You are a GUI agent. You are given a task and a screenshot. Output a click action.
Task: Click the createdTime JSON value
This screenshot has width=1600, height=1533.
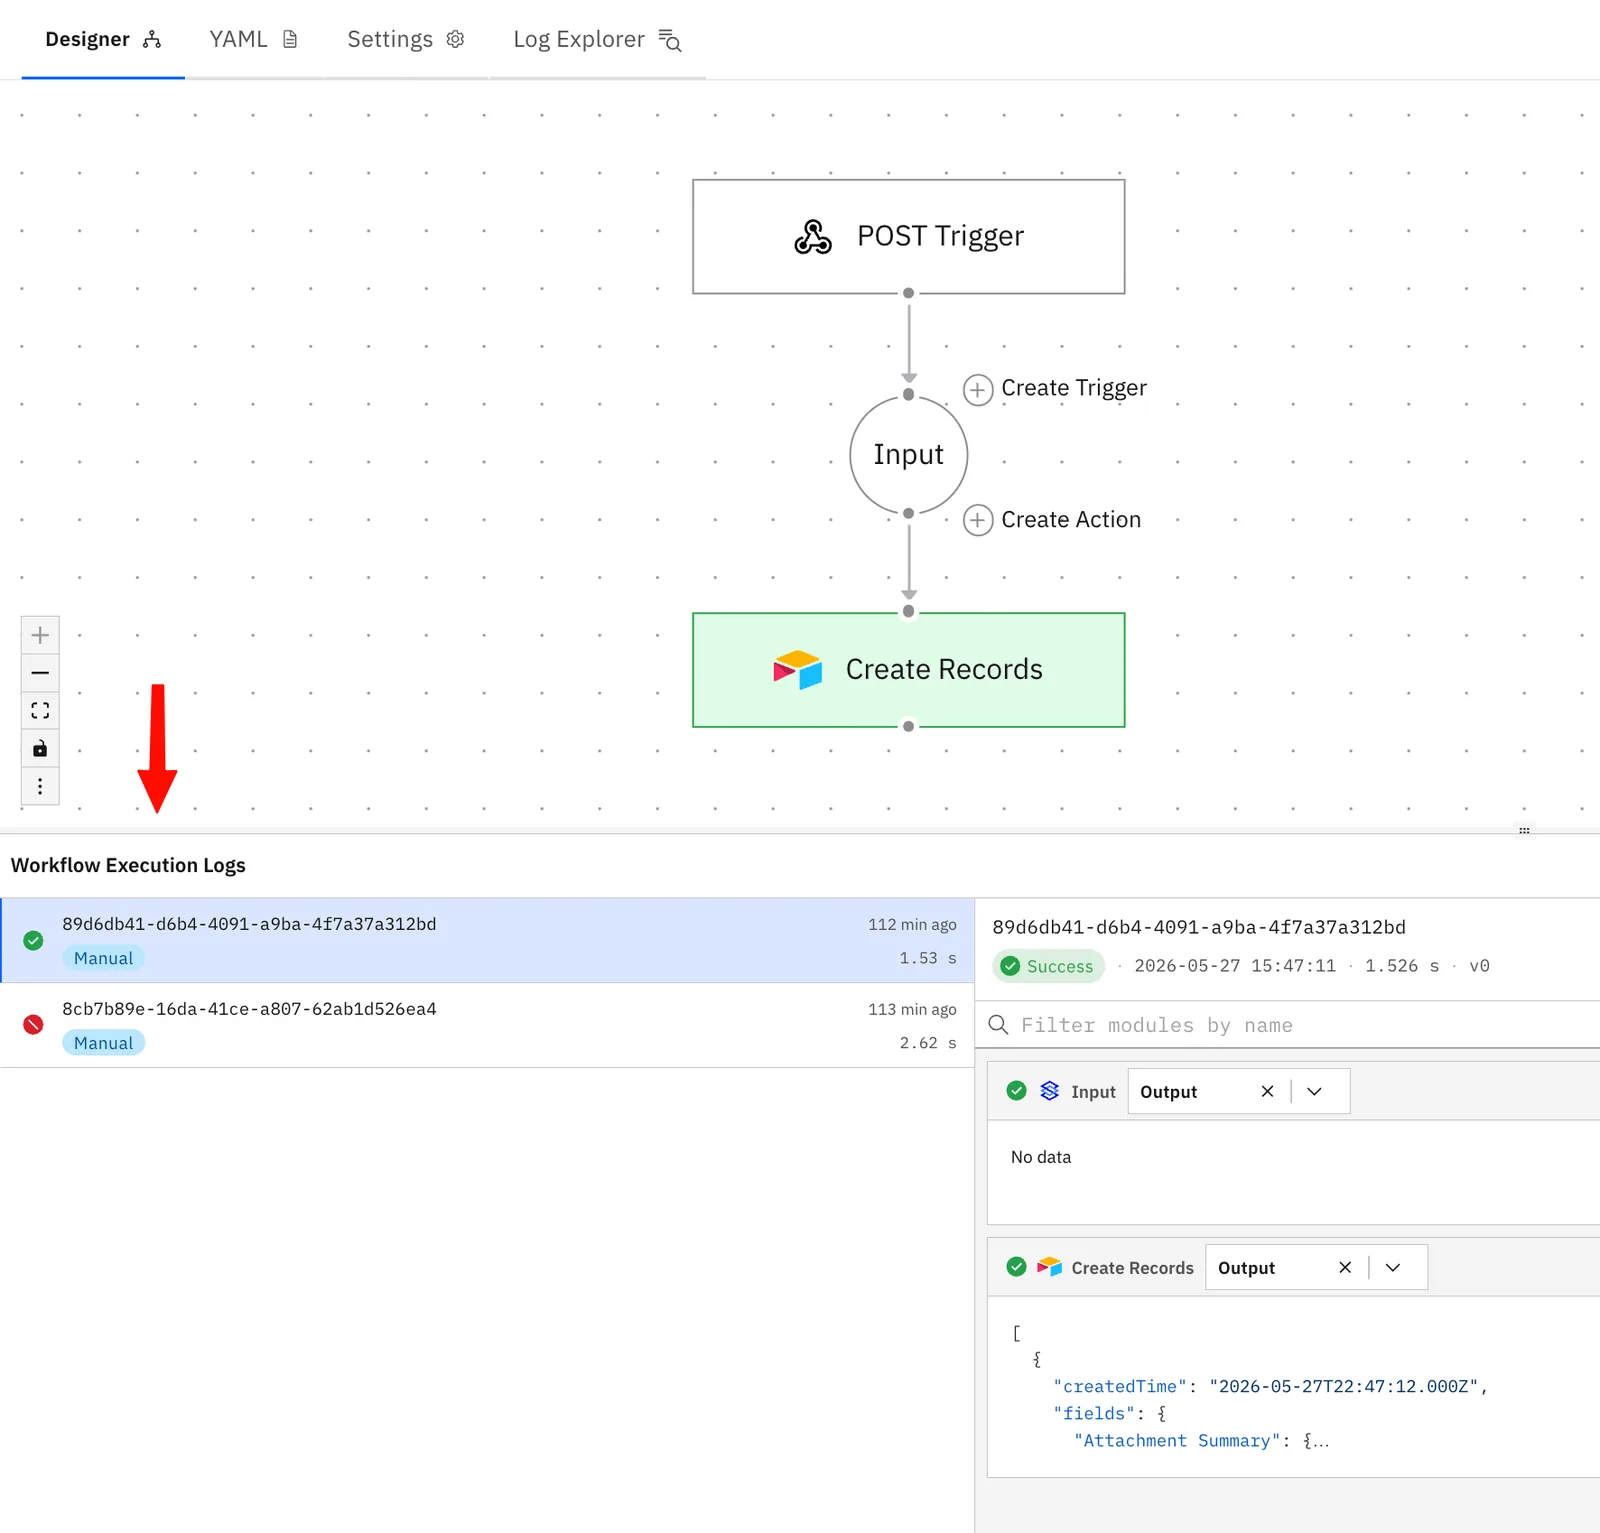[1343, 1387]
